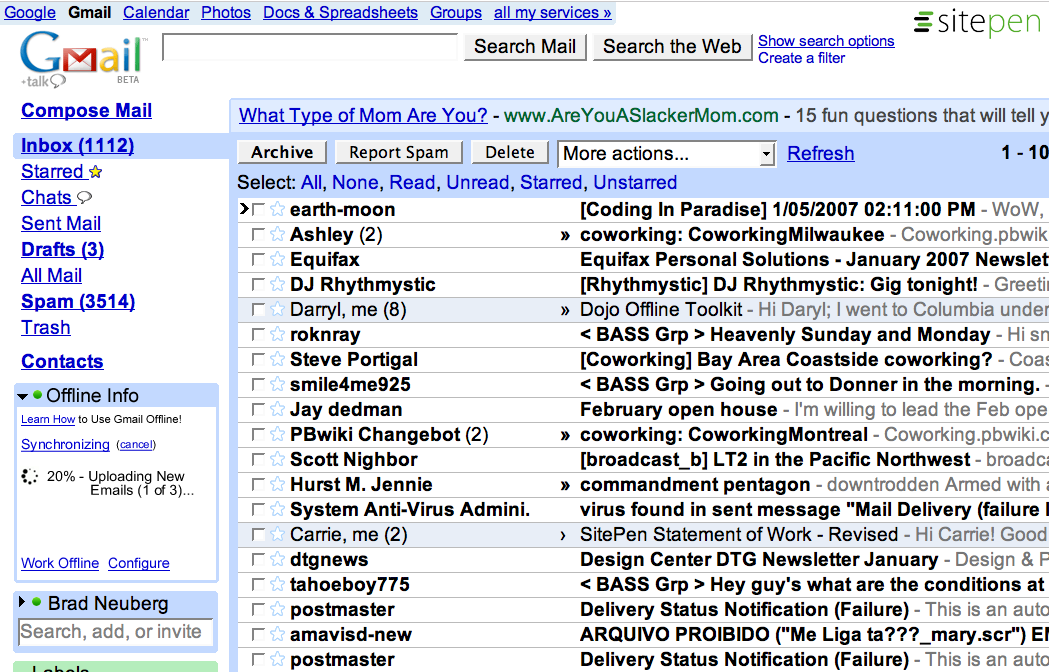Star the amavisd-new email
This screenshot has width=1049, height=672.
[278, 634]
